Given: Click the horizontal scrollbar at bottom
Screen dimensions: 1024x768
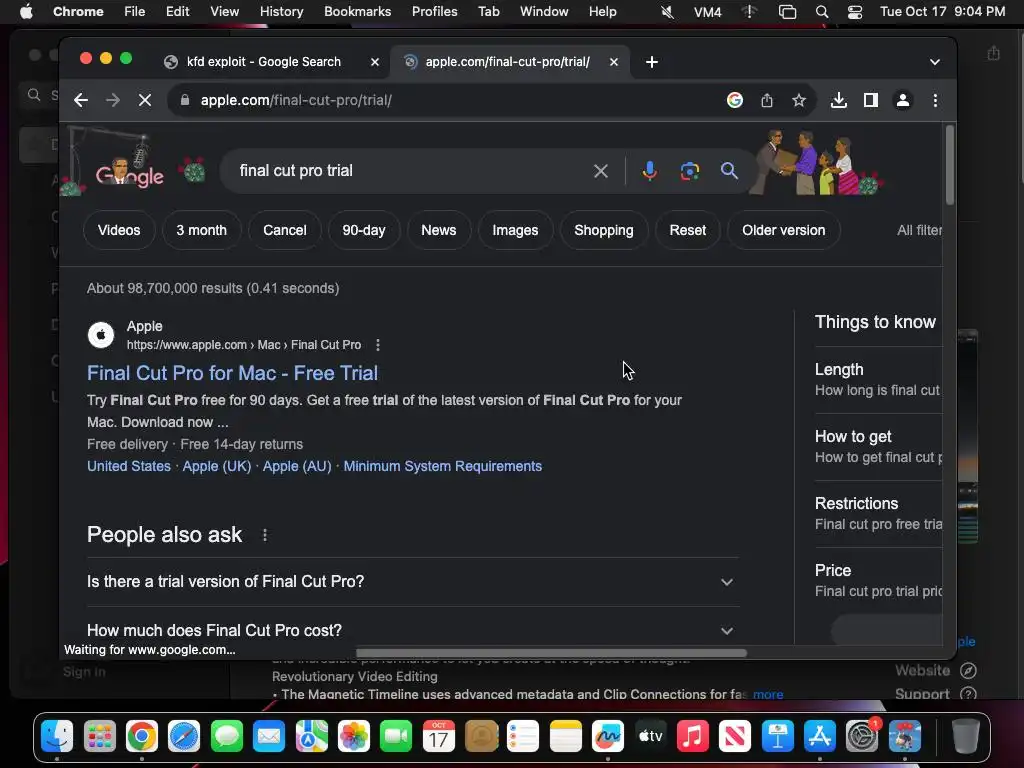Looking at the screenshot, I should (551, 653).
